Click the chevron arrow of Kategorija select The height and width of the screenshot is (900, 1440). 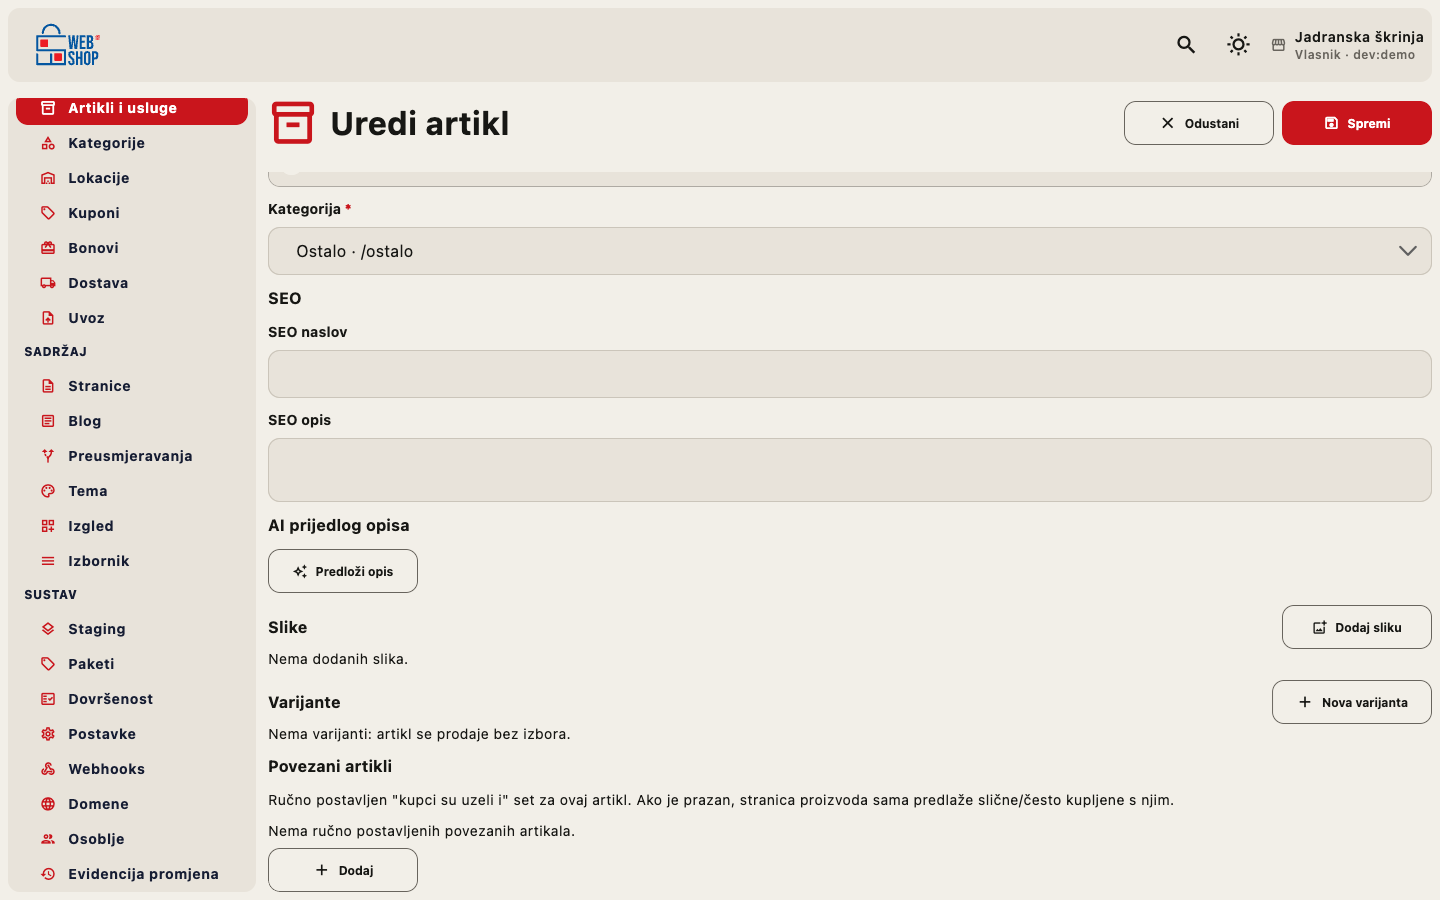(1408, 251)
